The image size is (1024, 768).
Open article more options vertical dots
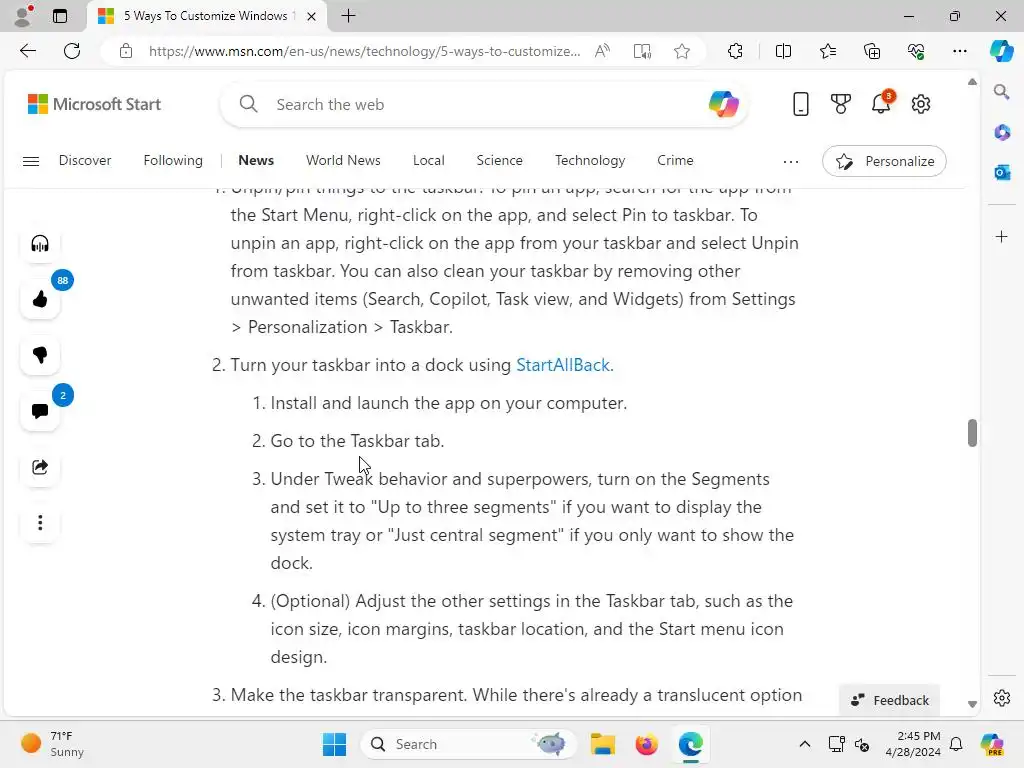tap(40, 522)
